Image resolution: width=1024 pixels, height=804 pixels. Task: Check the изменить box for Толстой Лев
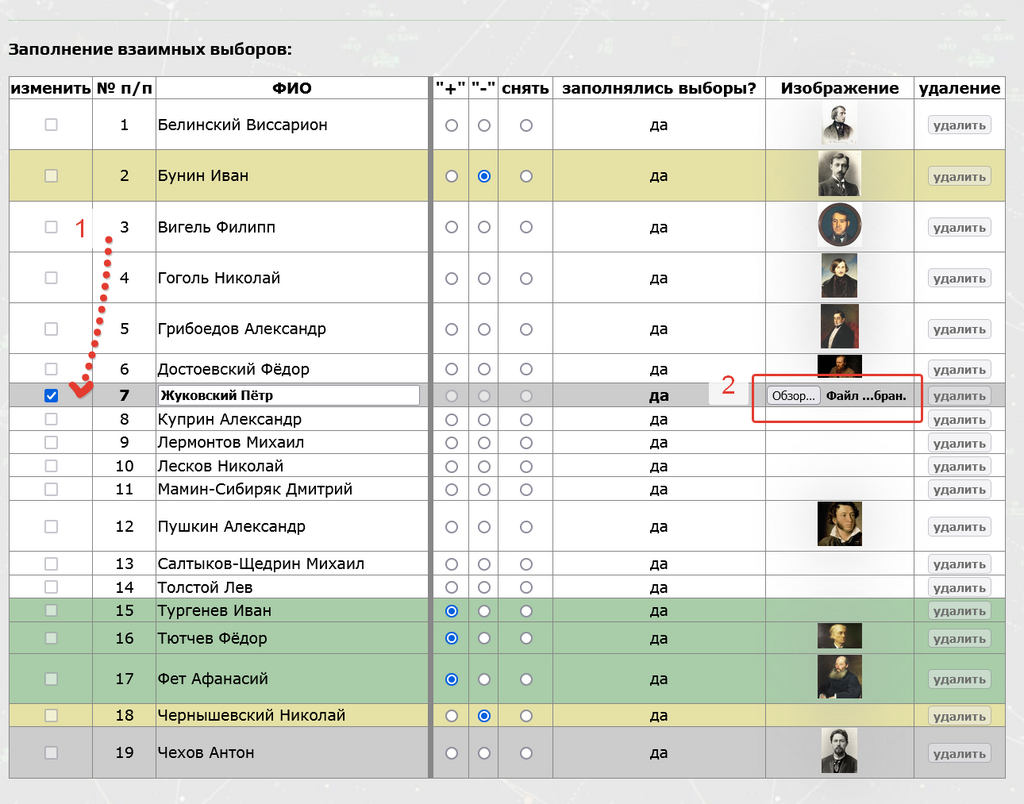(x=50, y=587)
